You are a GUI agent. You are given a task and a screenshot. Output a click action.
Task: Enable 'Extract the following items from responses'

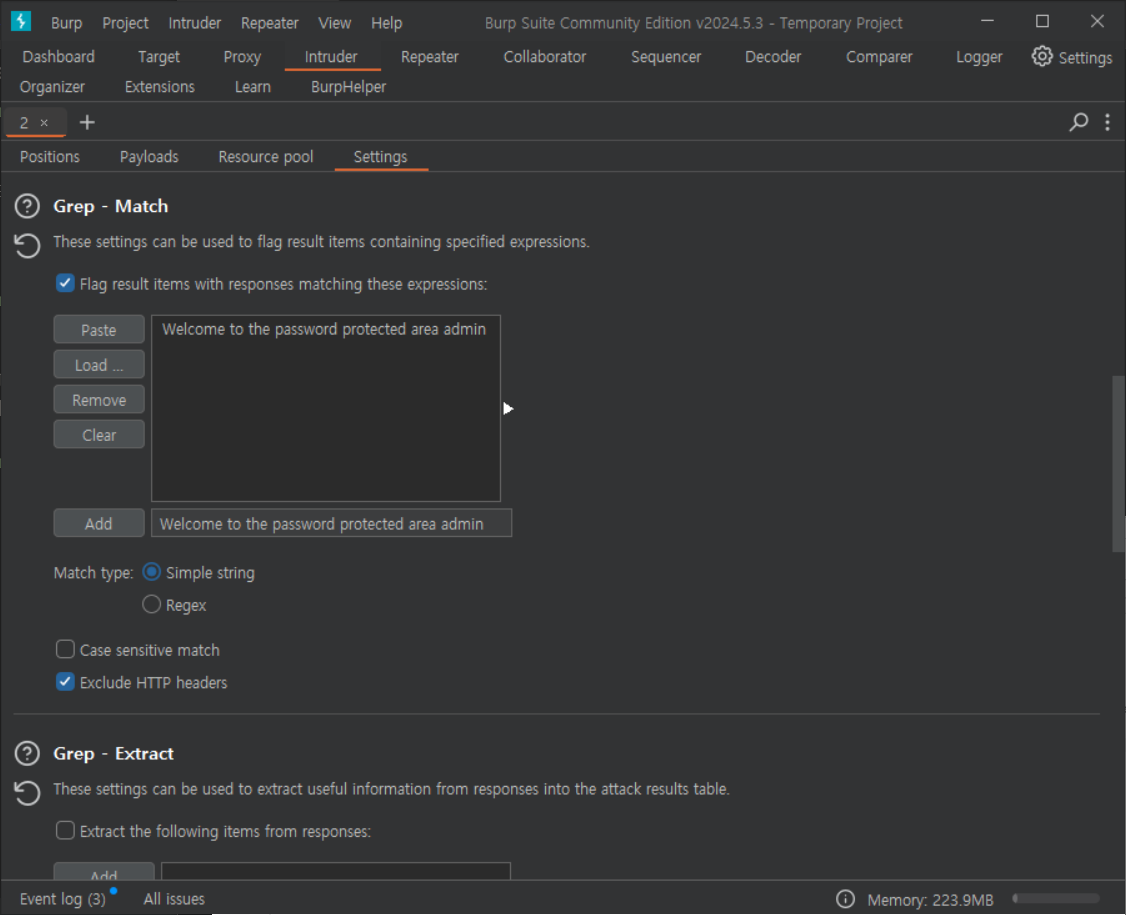click(x=65, y=830)
